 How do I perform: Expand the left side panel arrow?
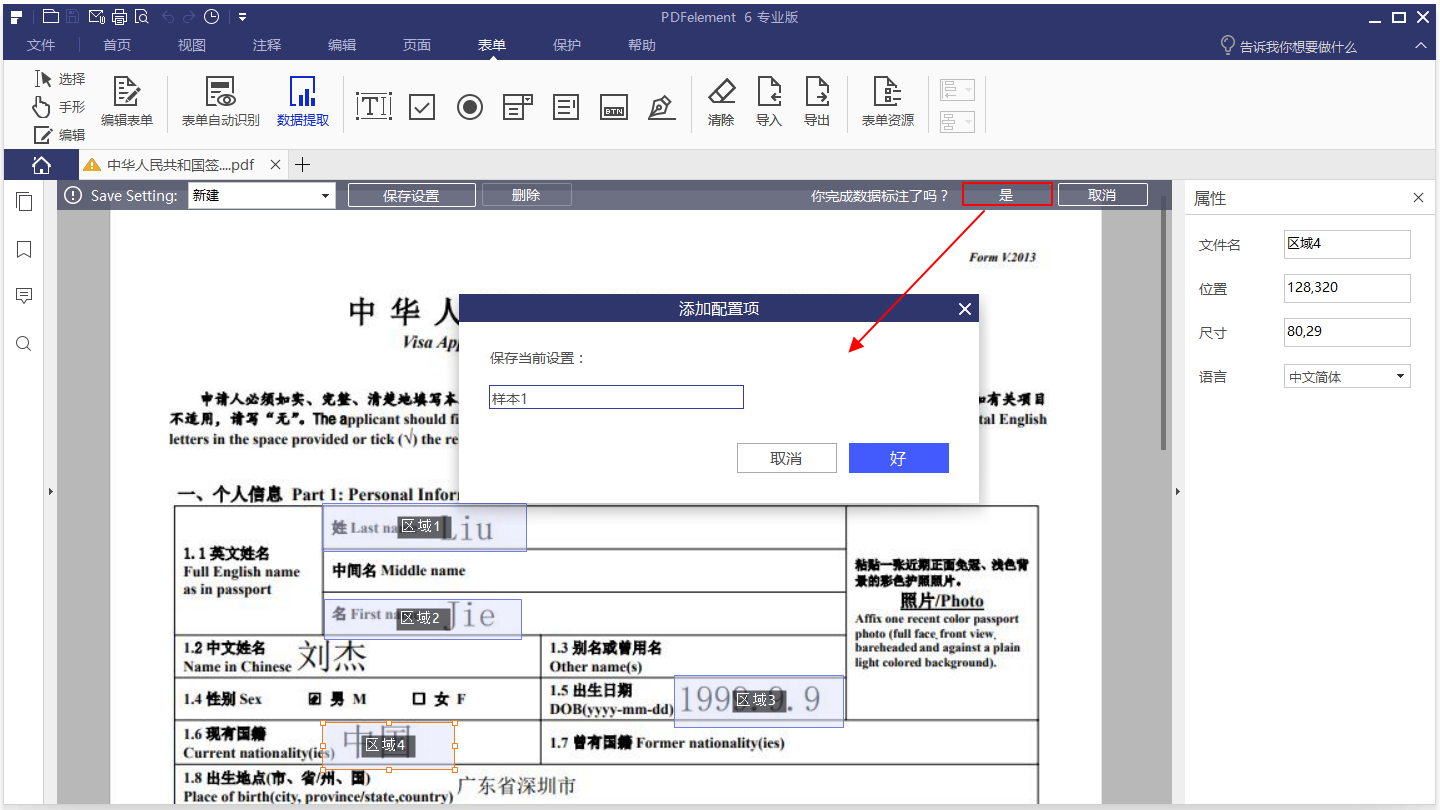(50, 492)
